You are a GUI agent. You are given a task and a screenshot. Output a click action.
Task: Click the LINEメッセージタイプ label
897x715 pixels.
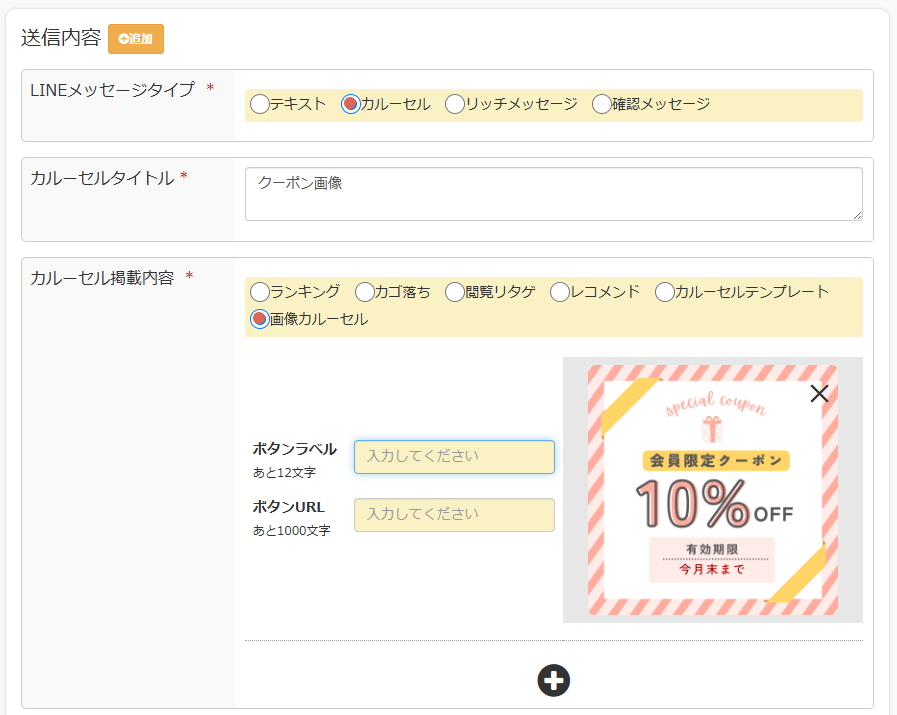(112, 90)
